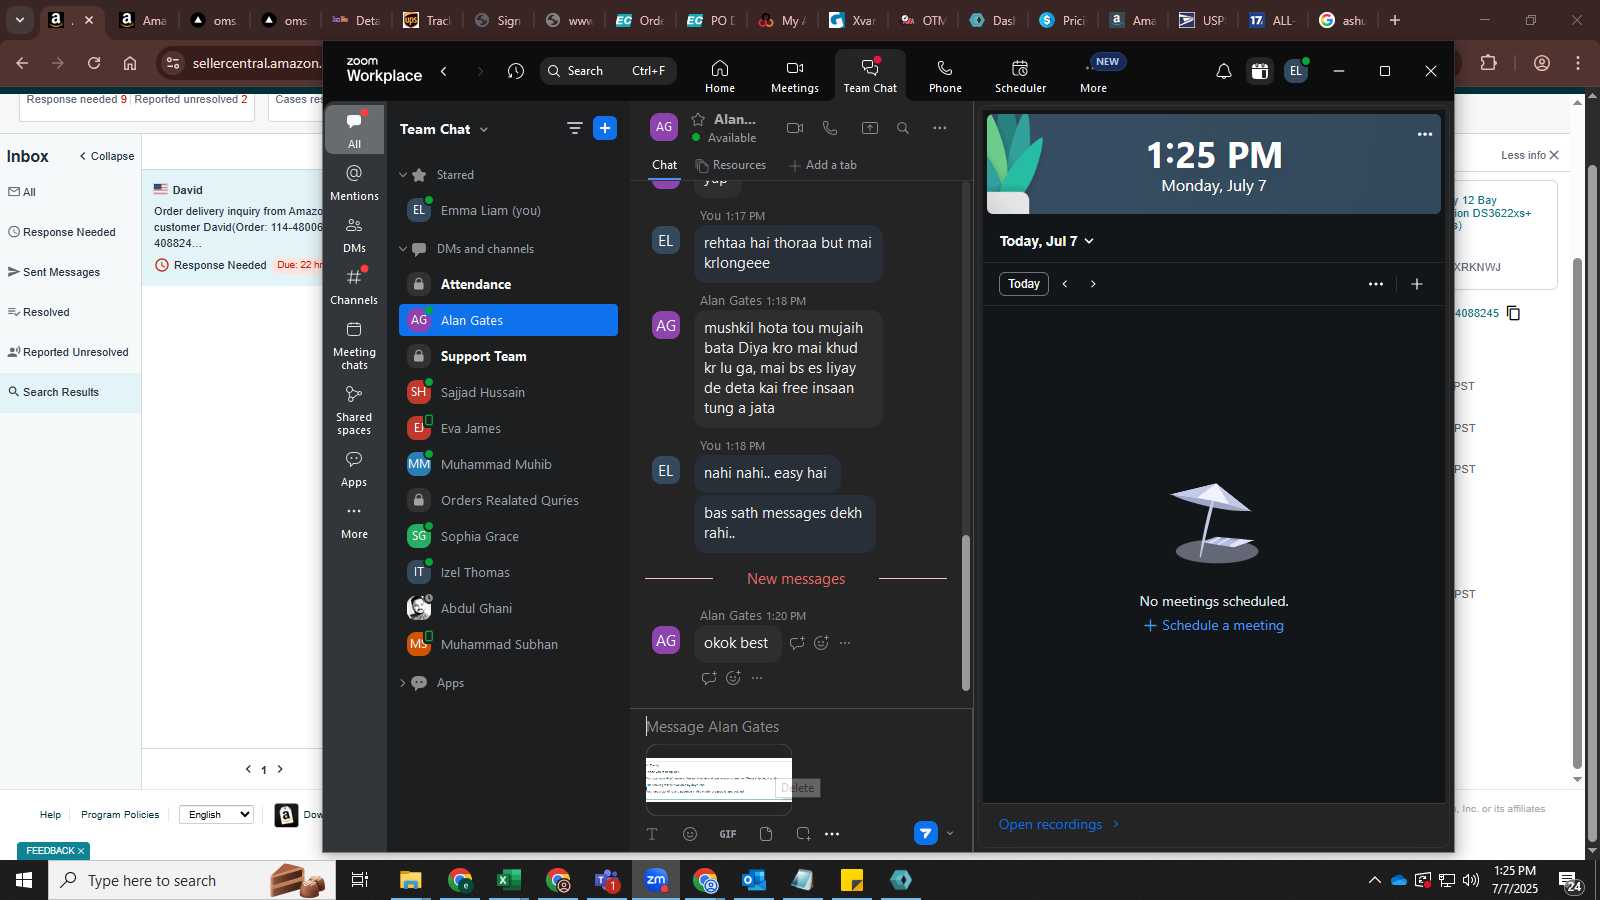Image resolution: width=1600 pixels, height=900 pixels.
Task: Open the EL profile avatar menu in Zoom
Action: point(1296,71)
